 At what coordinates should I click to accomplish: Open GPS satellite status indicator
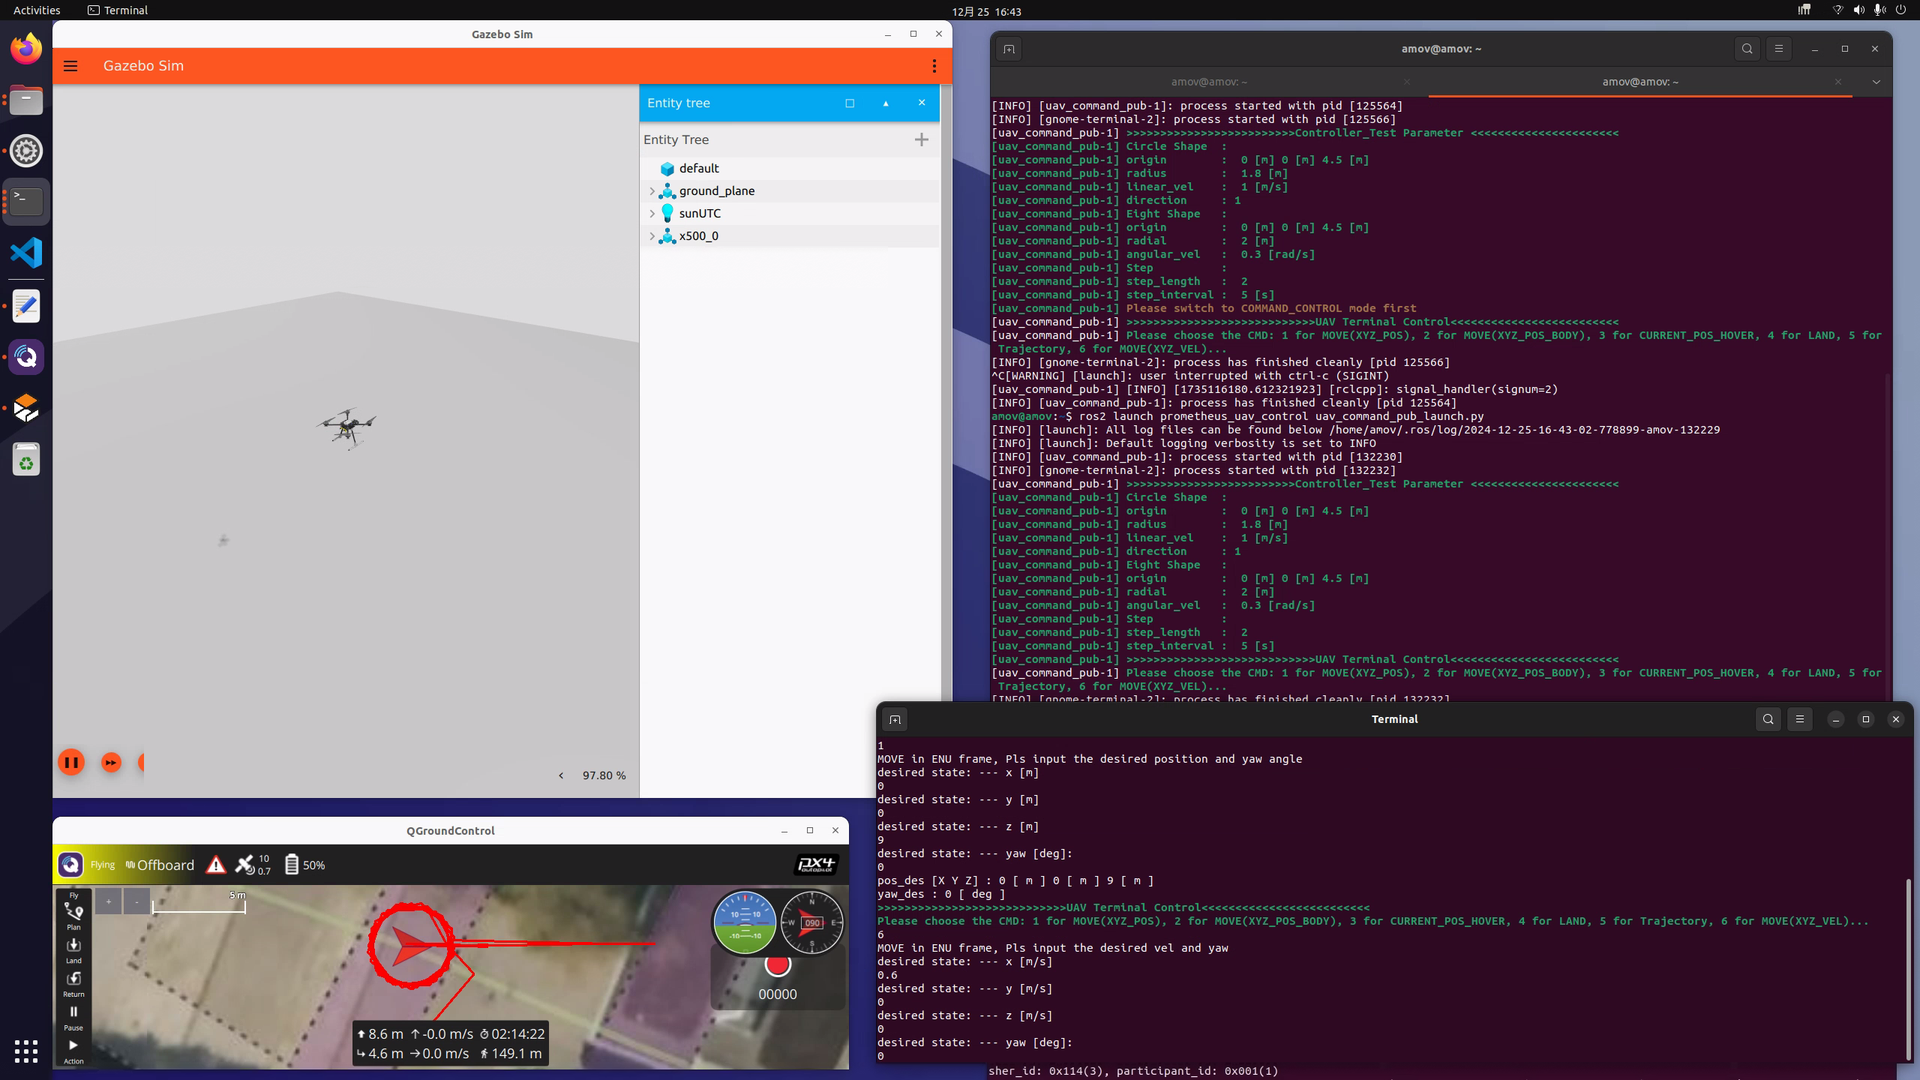253,865
